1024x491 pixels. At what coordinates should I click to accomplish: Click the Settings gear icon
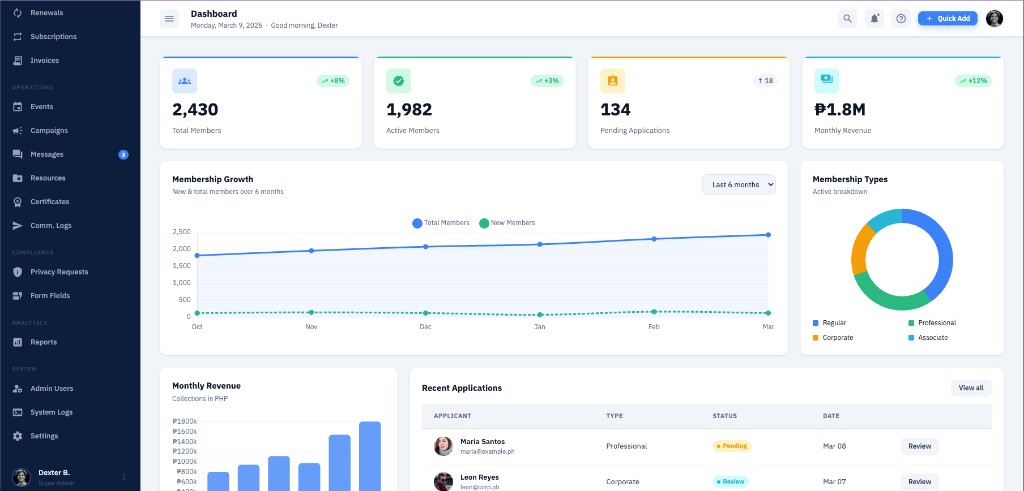coord(18,436)
